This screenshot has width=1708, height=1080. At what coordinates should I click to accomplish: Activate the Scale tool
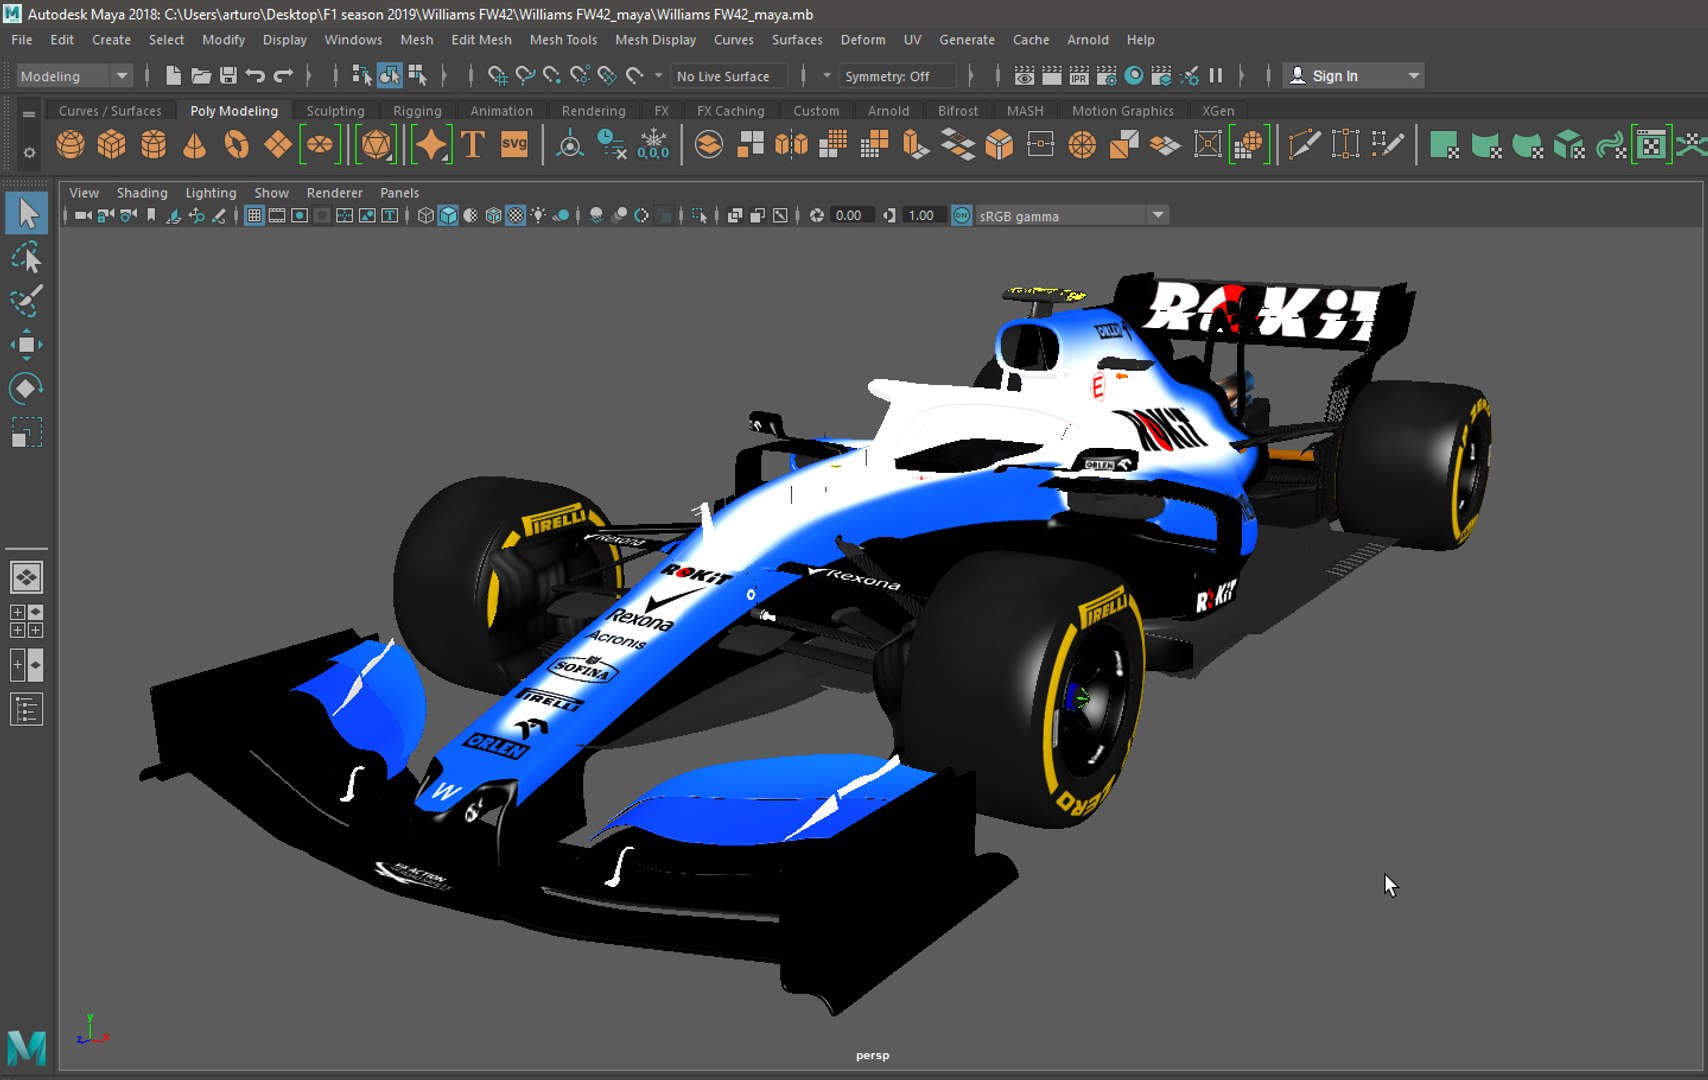(26, 432)
